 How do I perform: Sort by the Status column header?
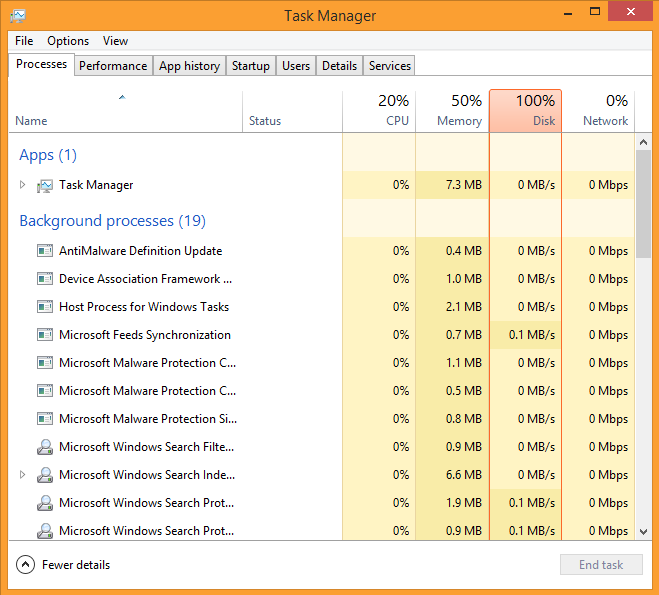292,112
